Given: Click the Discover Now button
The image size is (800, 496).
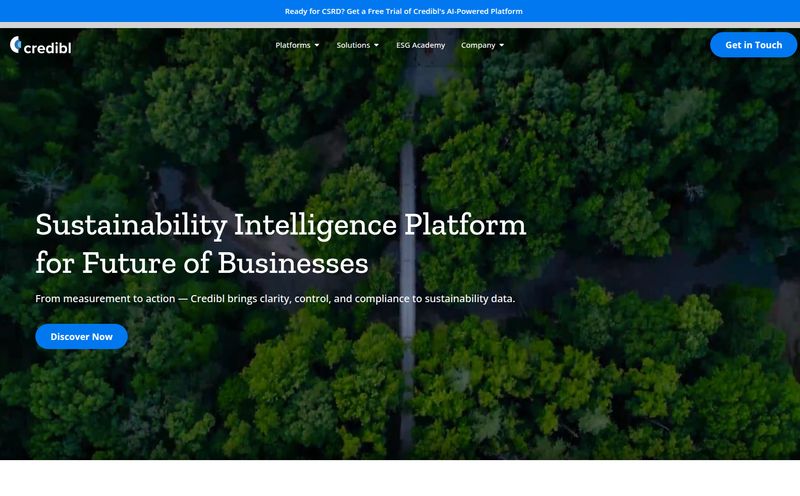Looking at the screenshot, I should pyautogui.click(x=82, y=336).
